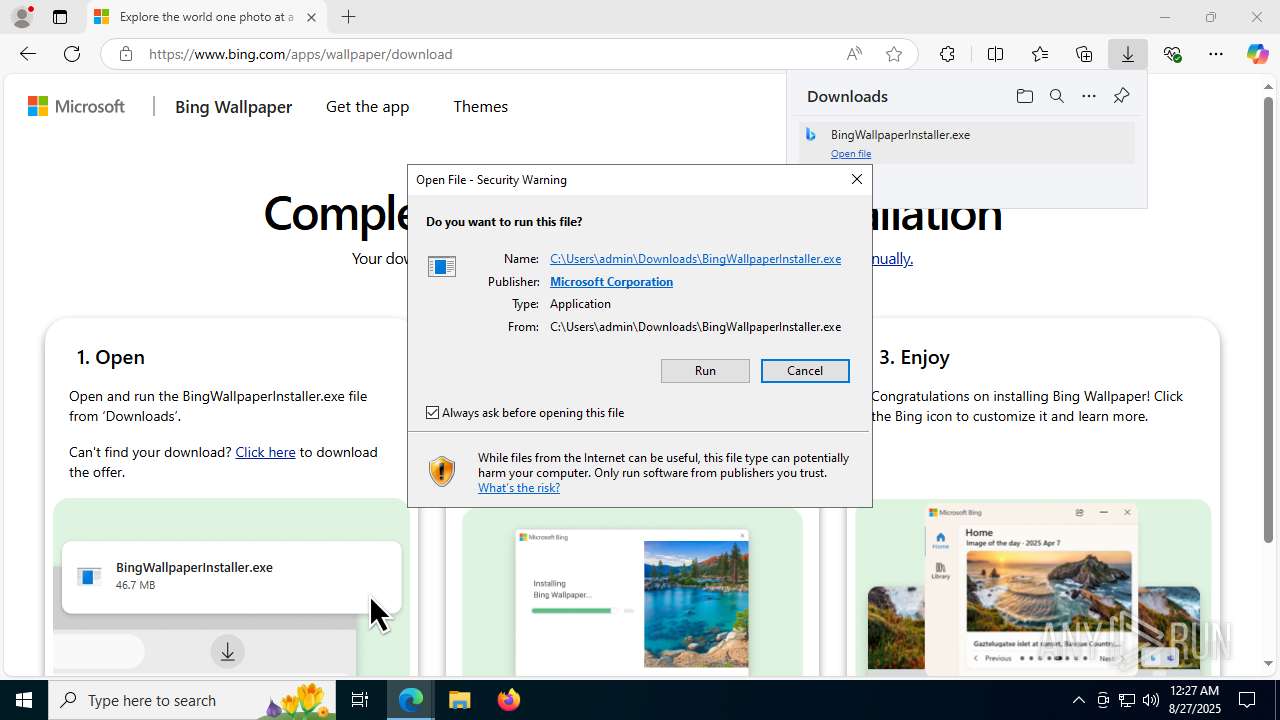Open the notifications action center
Viewport: 1280px width, 720px height.
pos(1248,700)
